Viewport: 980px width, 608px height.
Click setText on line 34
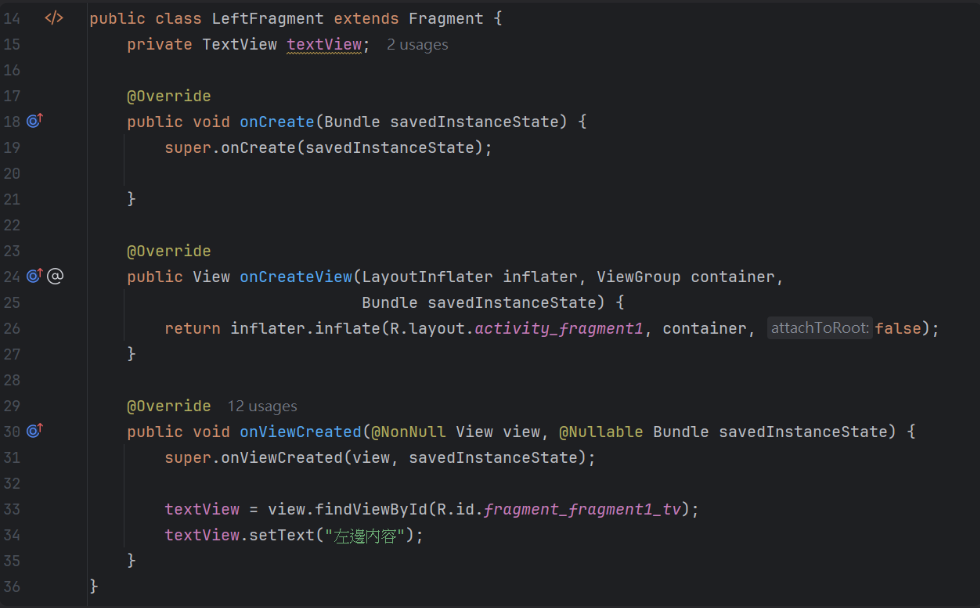pyautogui.click(x=281, y=536)
